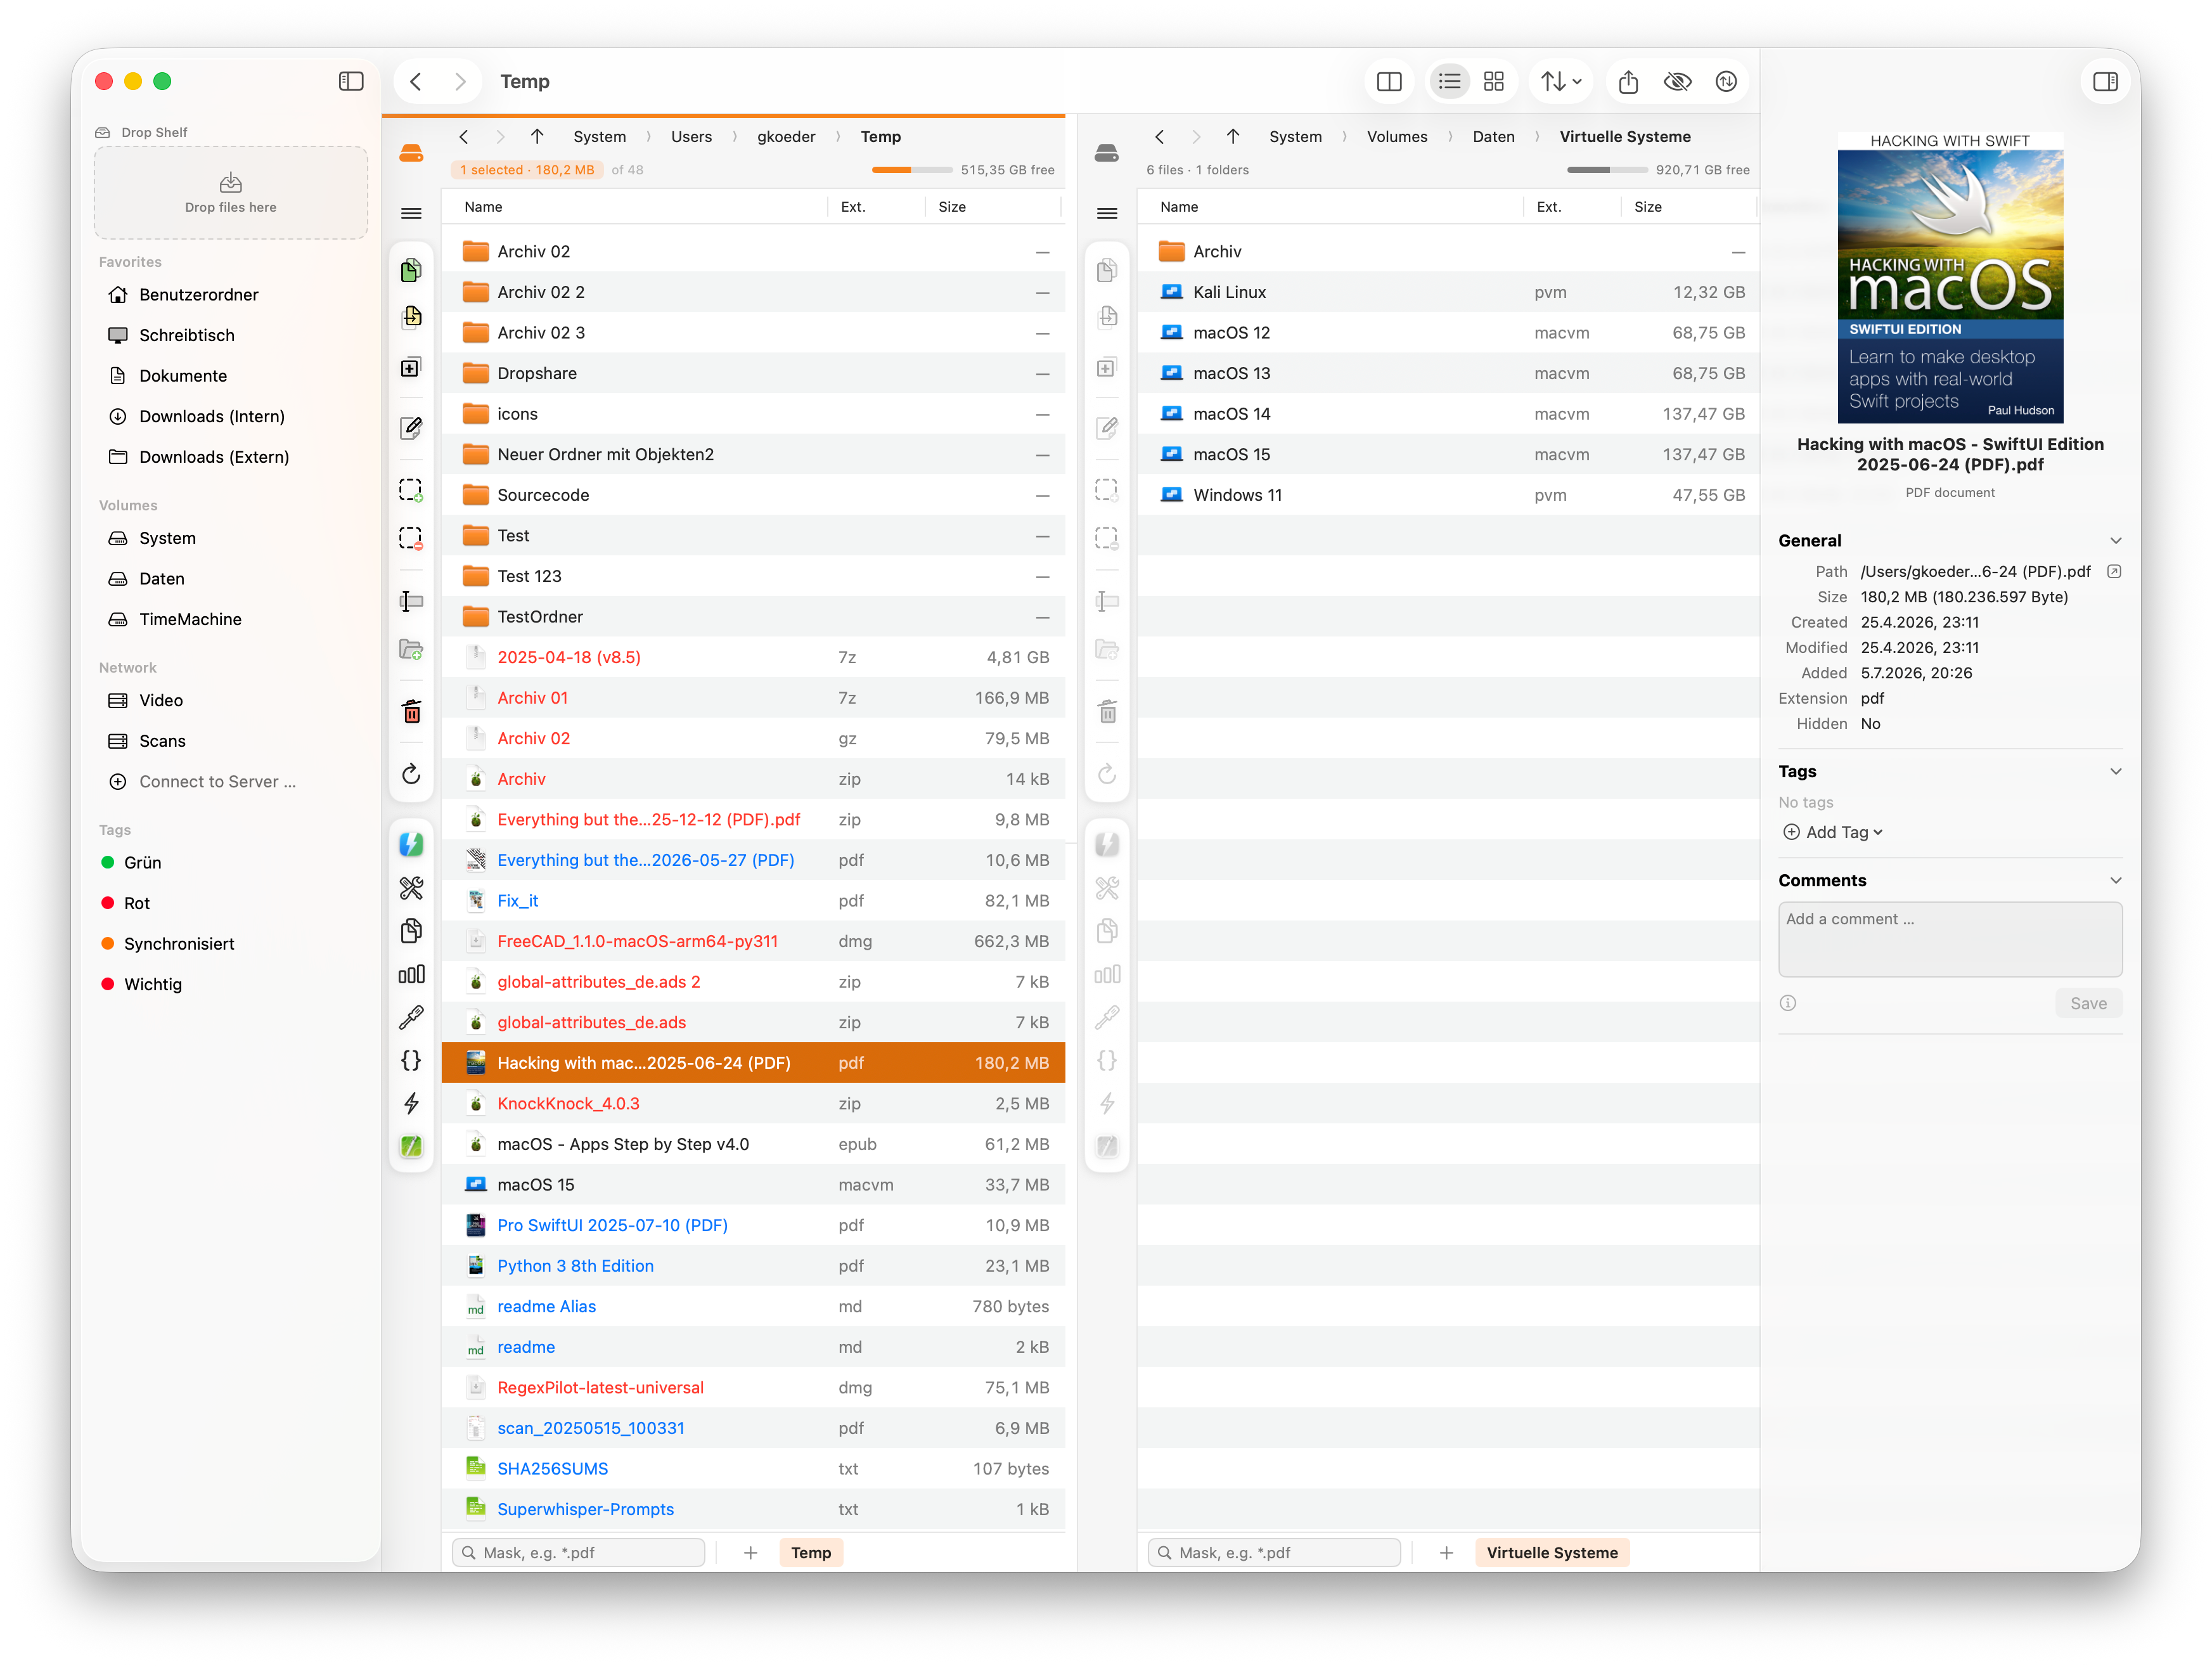The height and width of the screenshot is (1666, 2212).
Task: Click the sync circle icon in the top toolbar
Action: point(1726,82)
